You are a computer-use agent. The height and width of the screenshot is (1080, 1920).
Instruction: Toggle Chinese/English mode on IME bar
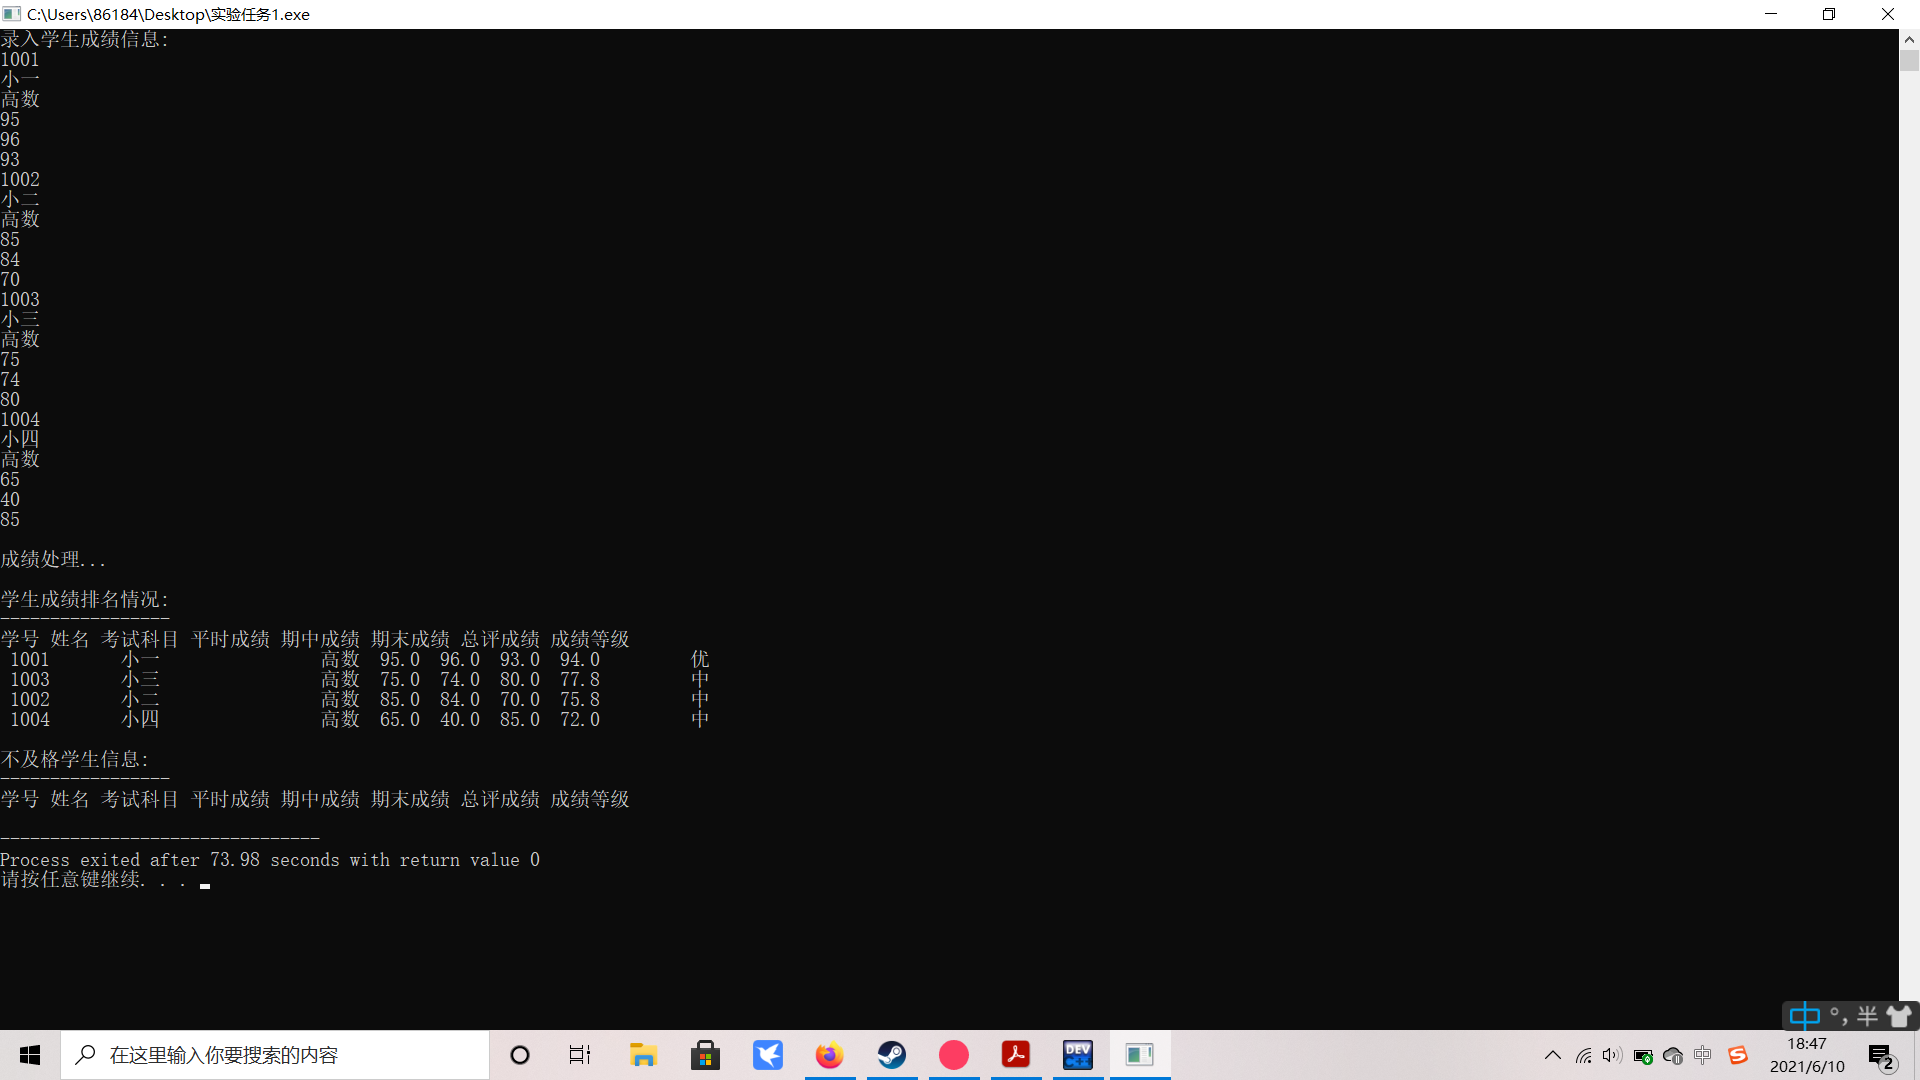[x=1805, y=1017]
